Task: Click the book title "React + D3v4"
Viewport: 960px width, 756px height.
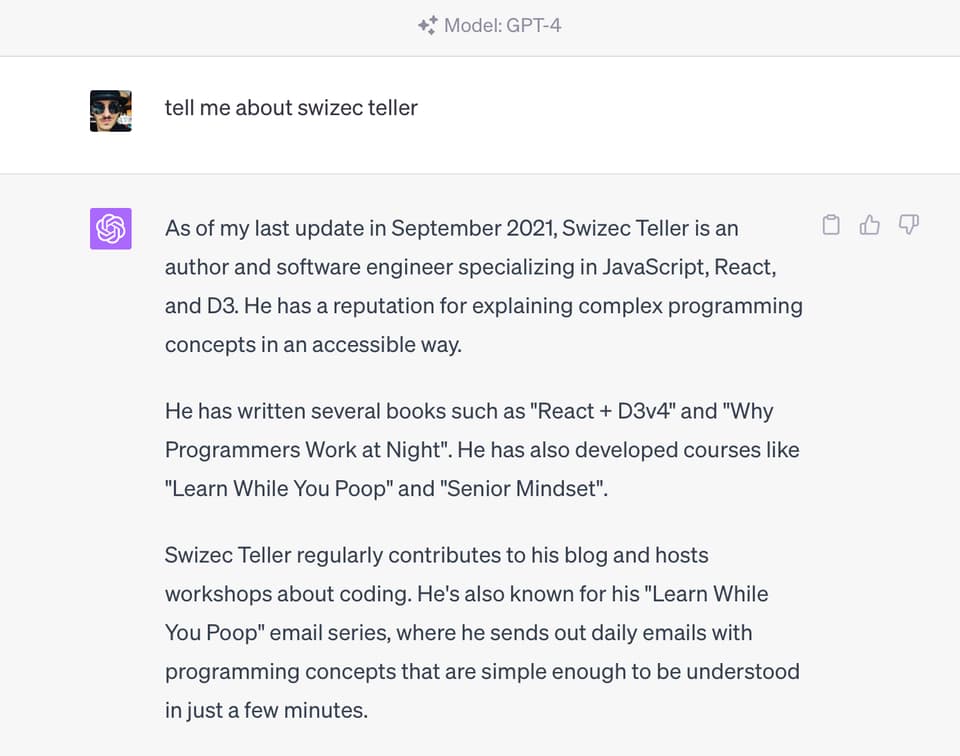Action: click(603, 411)
